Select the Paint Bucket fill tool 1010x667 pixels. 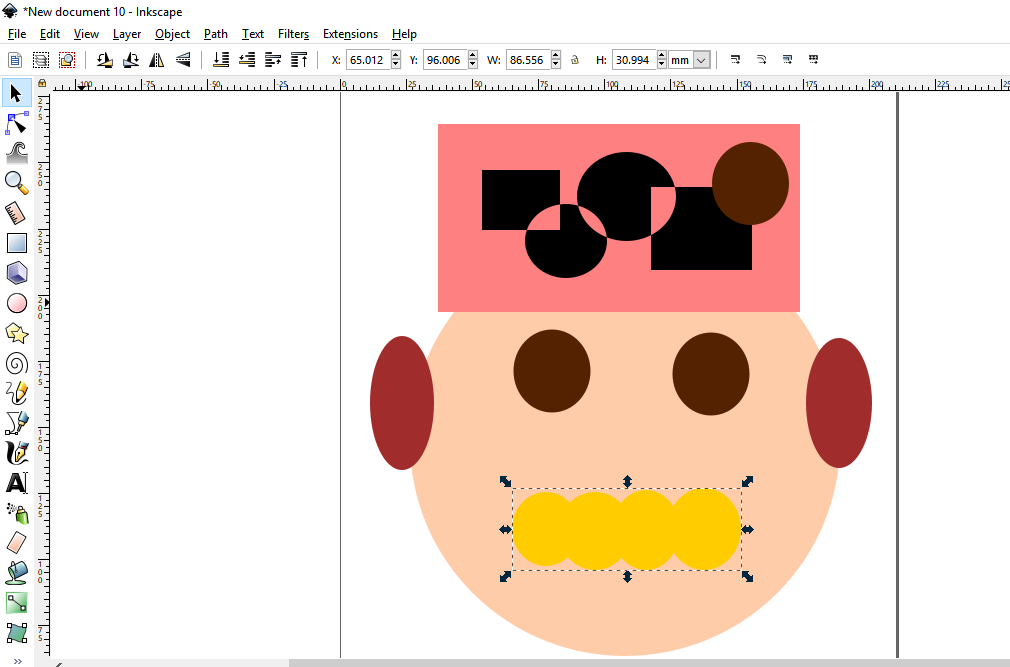[17, 573]
